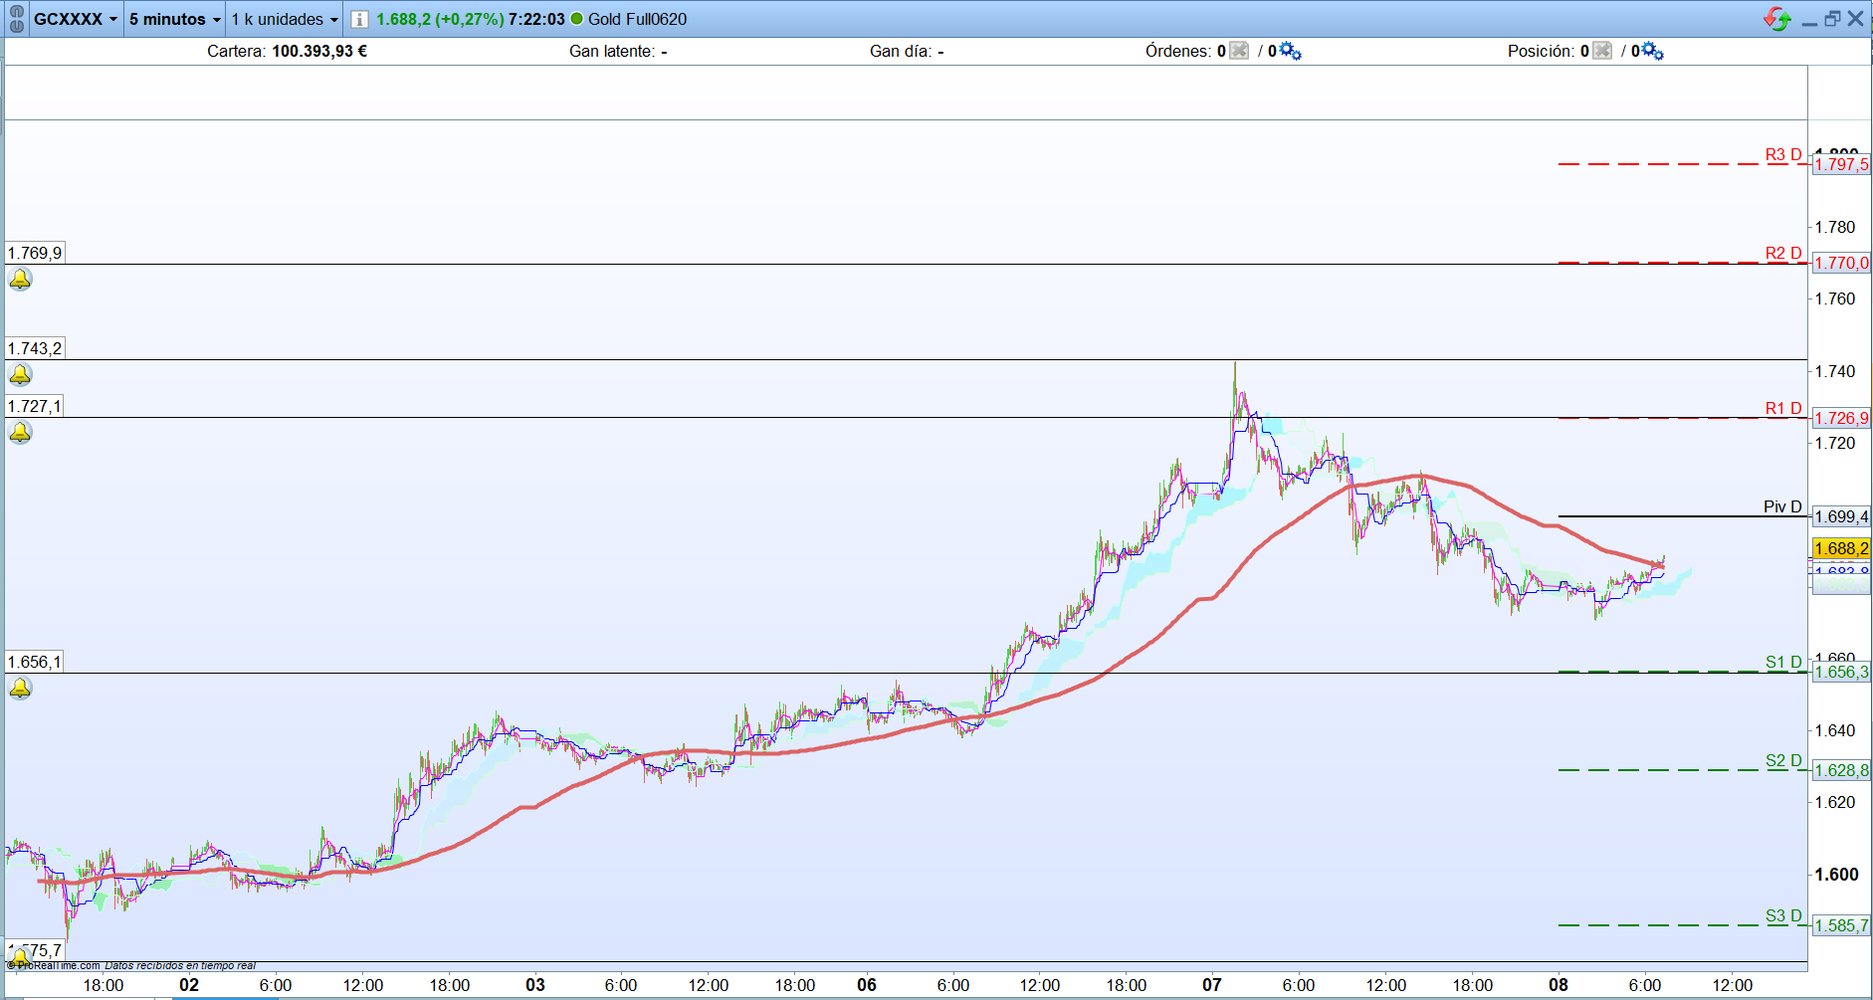Click the 1.688,2 (+0,27%) price quote

[x=440, y=19]
